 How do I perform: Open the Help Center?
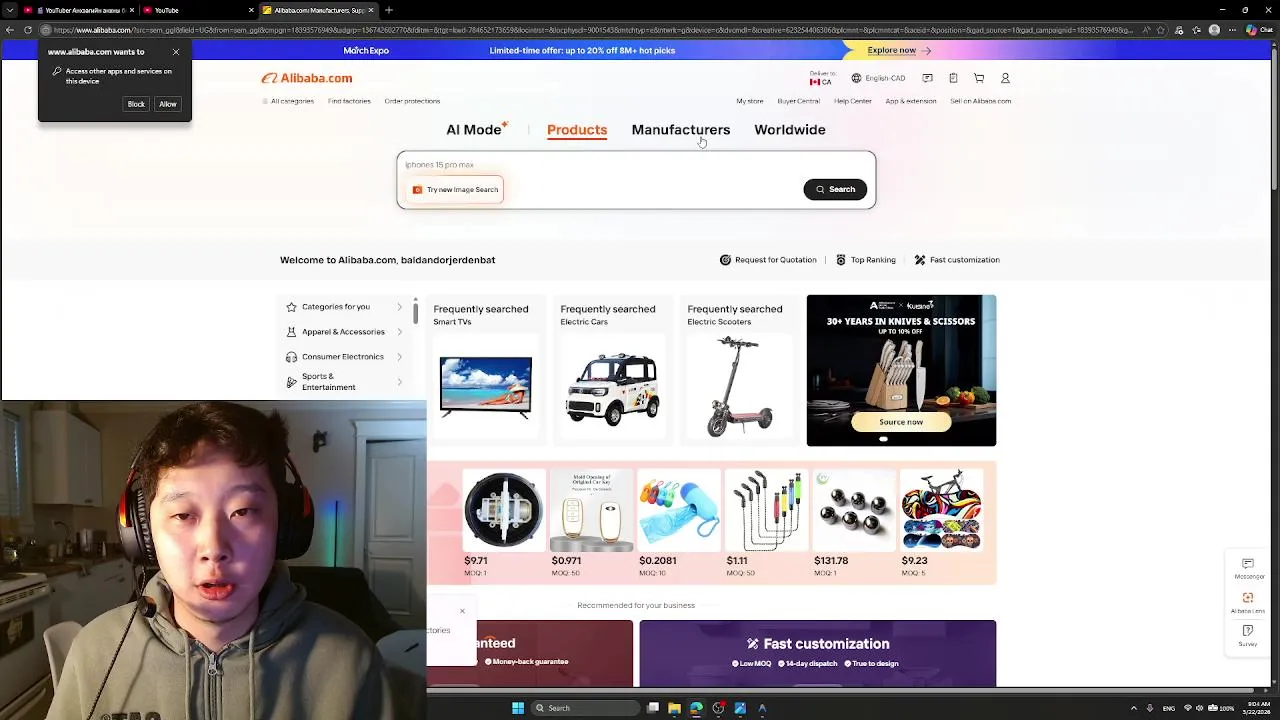coord(853,101)
